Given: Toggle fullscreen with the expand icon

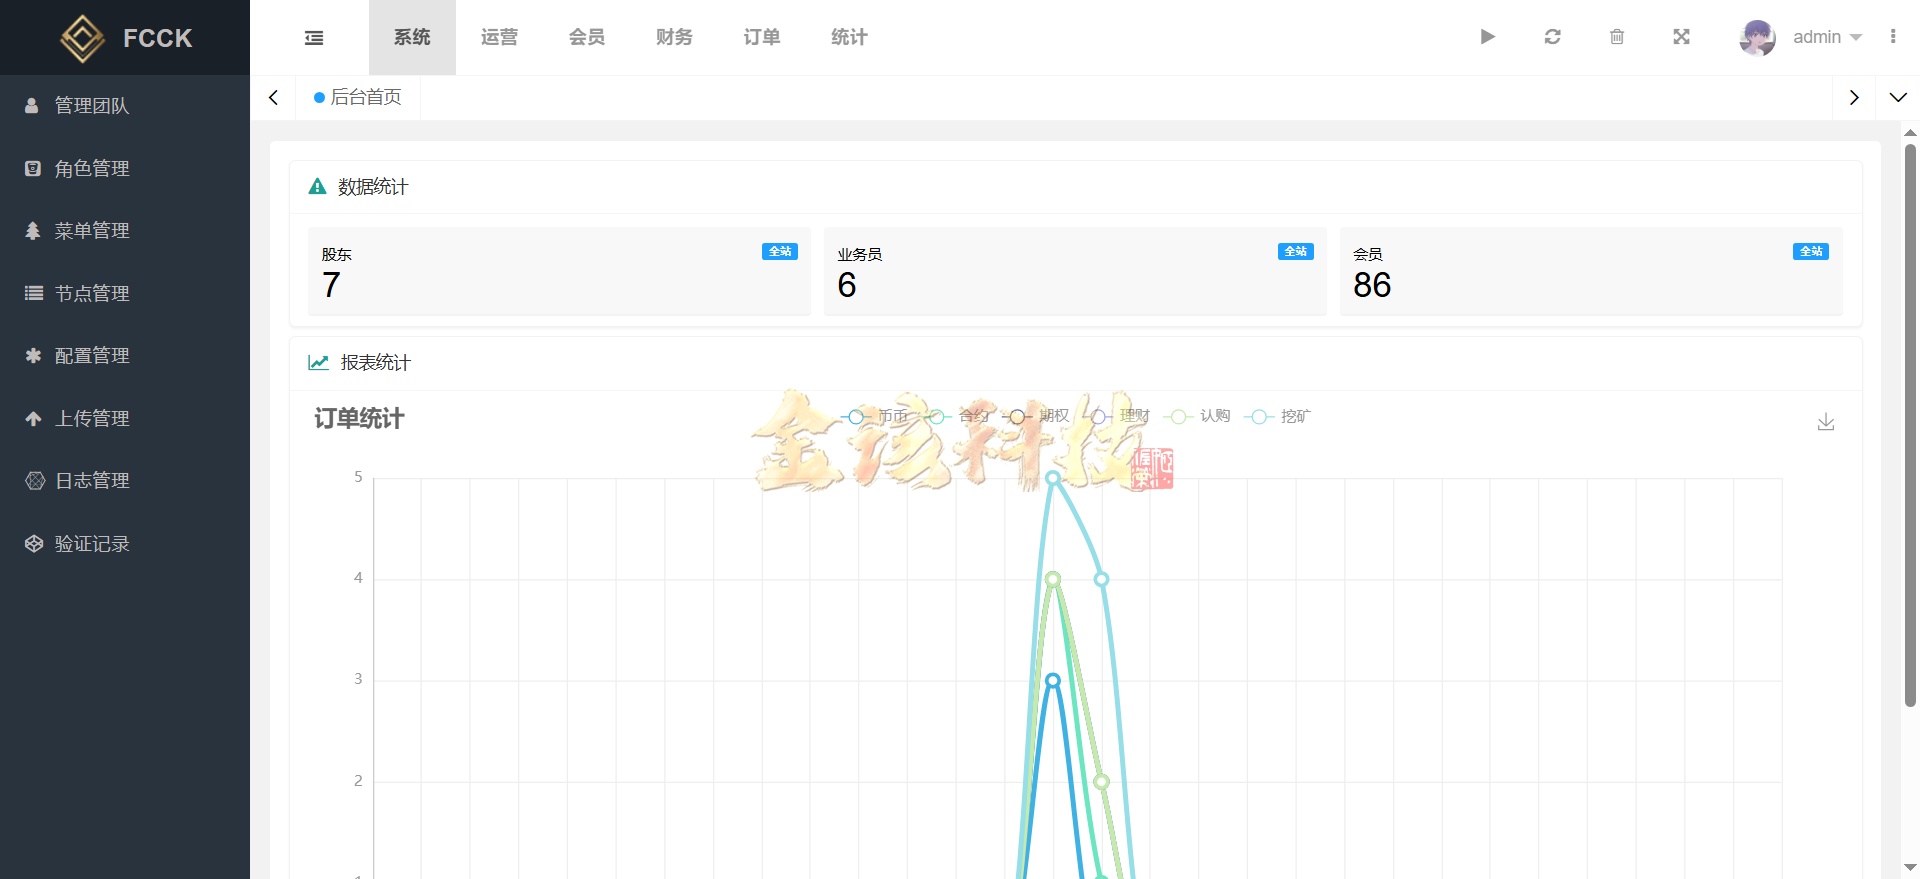Looking at the screenshot, I should pyautogui.click(x=1682, y=37).
